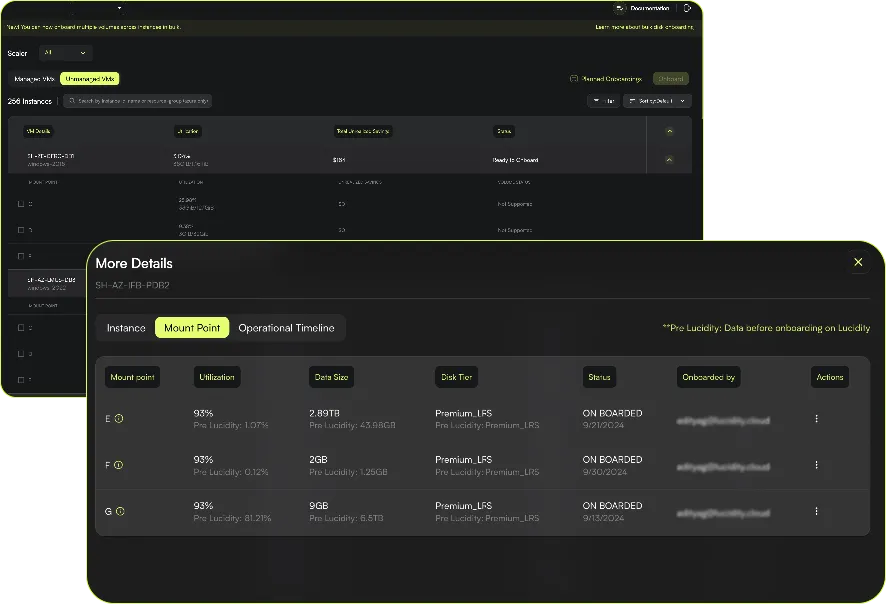Open info icon for mount point E
This screenshot has width=886, height=604.
click(119, 419)
